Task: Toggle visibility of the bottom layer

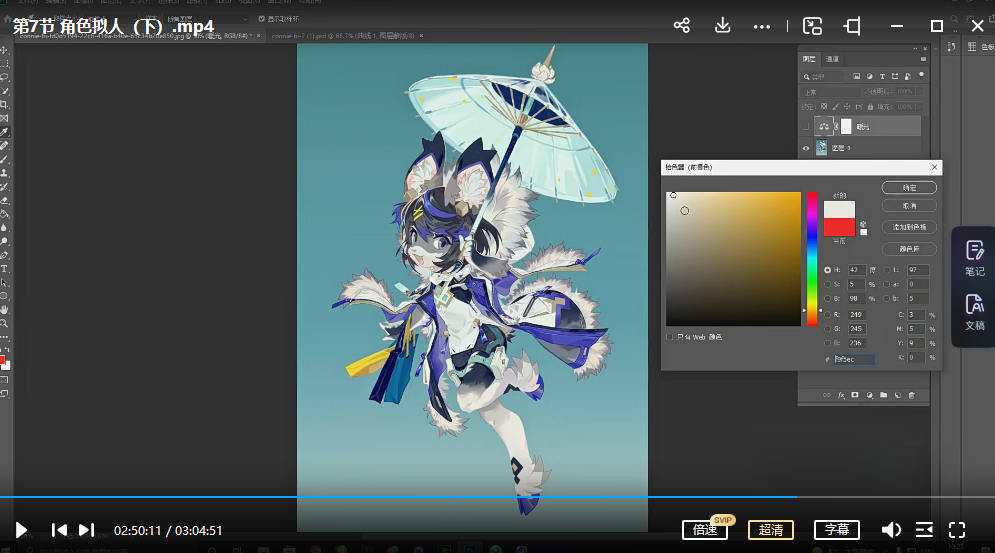Action: (x=806, y=148)
